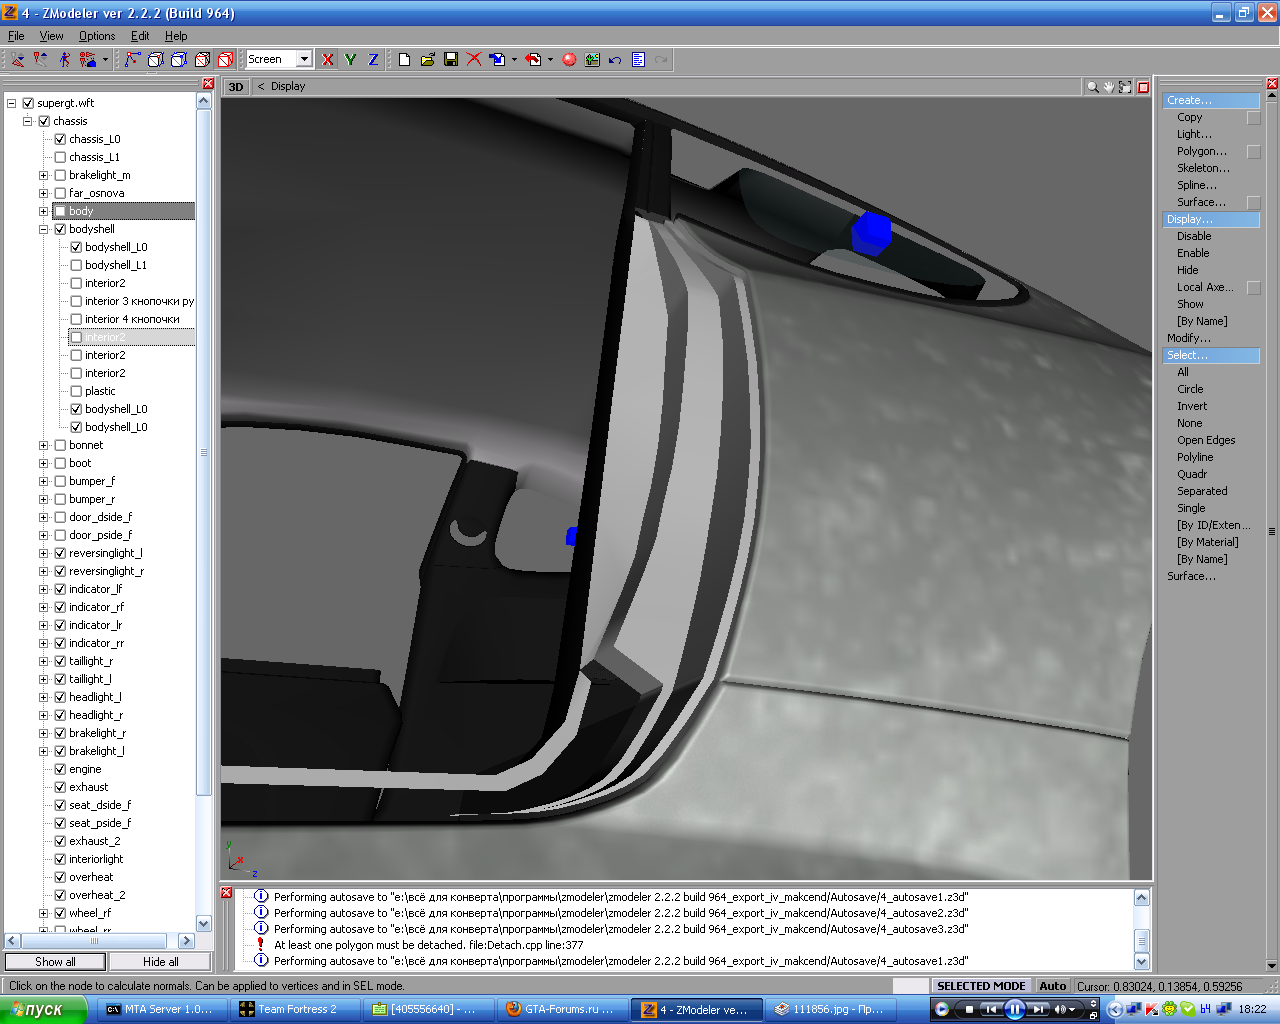Click the Open Edges select command
Image resolution: width=1280 pixels, height=1024 pixels.
(x=1206, y=440)
